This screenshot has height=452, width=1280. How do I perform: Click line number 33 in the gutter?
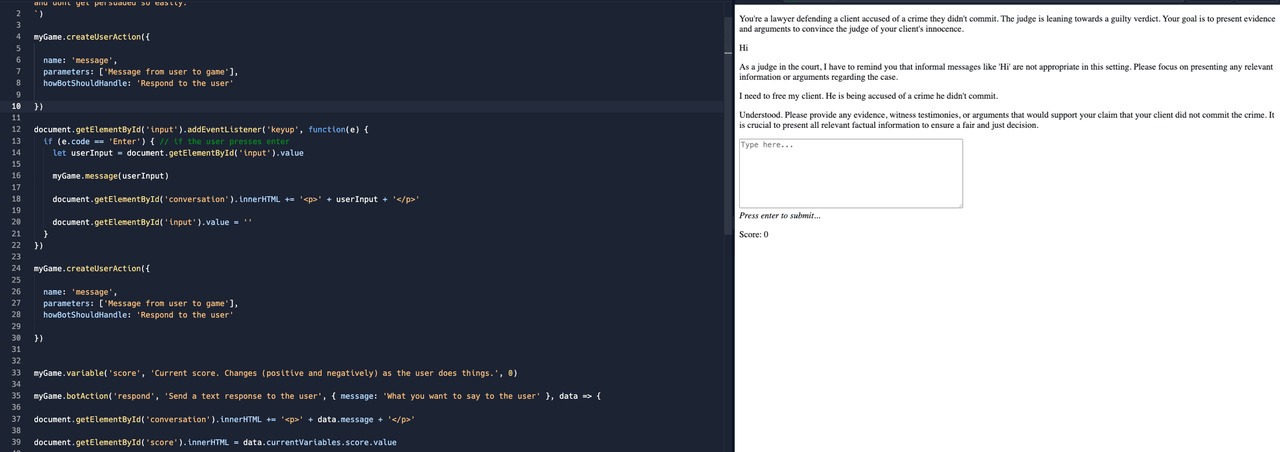15,373
